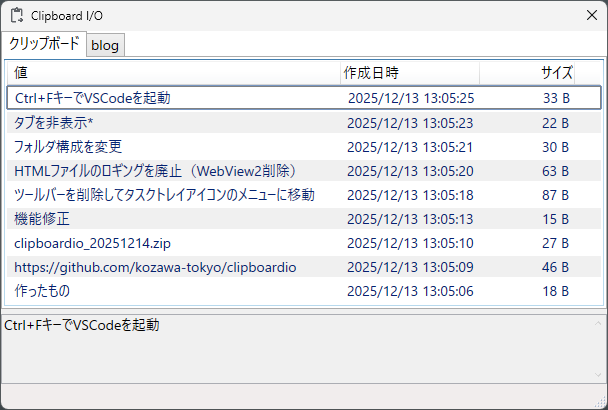
Task: Select the 作ったもの row
Action: click(42, 291)
